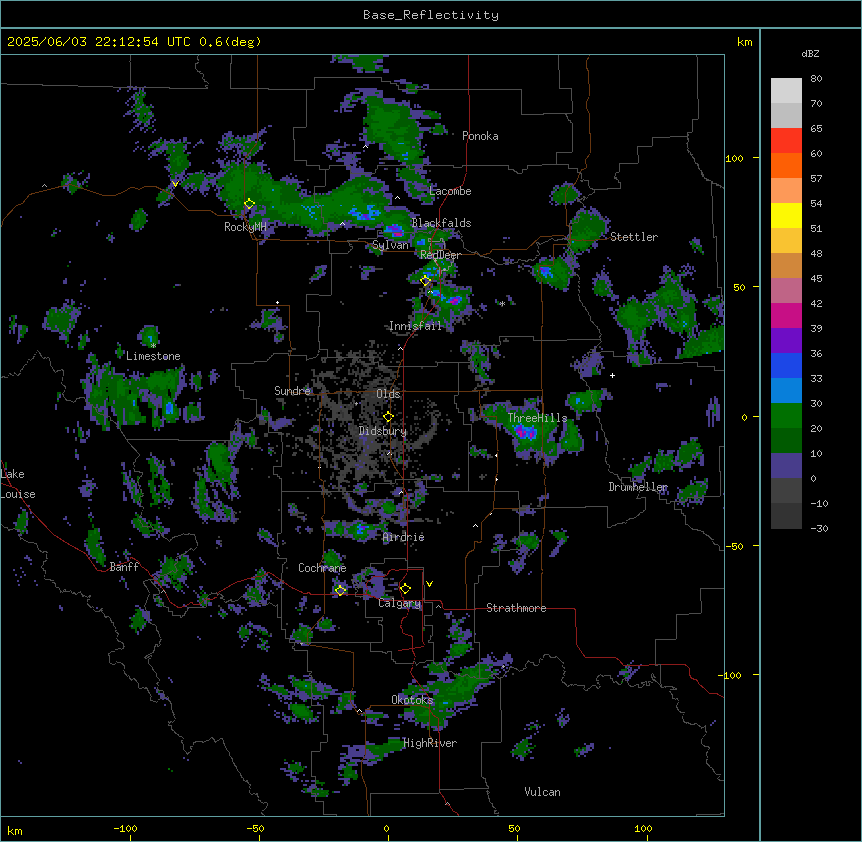Click the 80 dBZ value in the legend

point(816,79)
